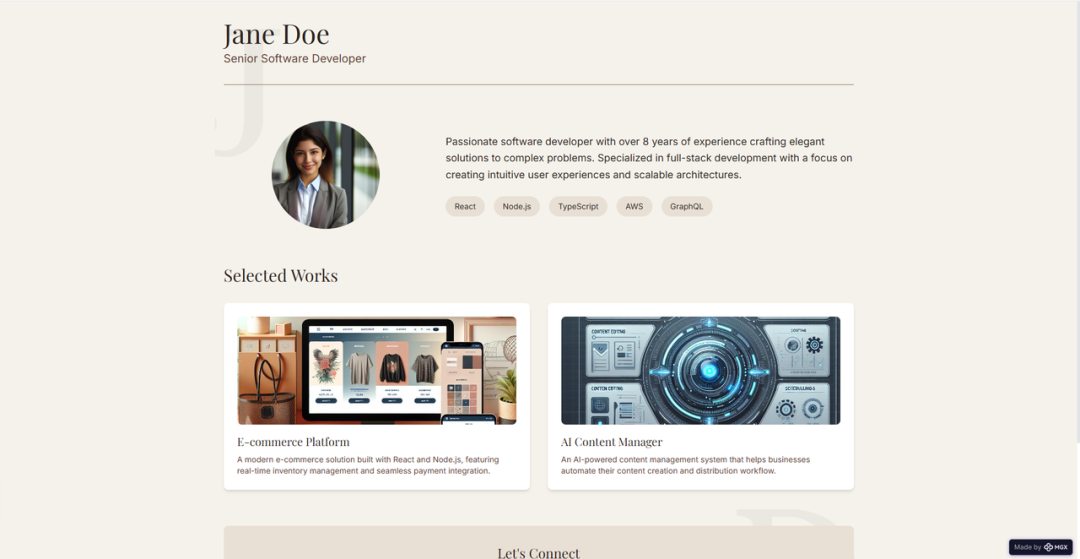Select the GraphQL skill tag

tap(687, 207)
